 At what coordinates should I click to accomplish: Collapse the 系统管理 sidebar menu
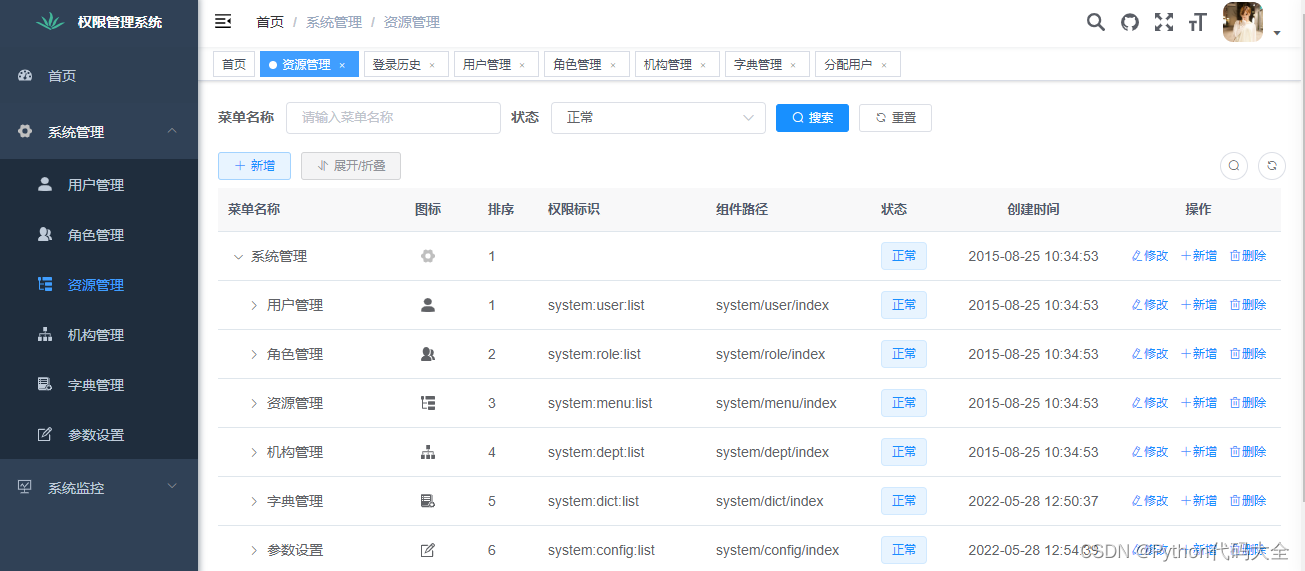pos(99,132)
